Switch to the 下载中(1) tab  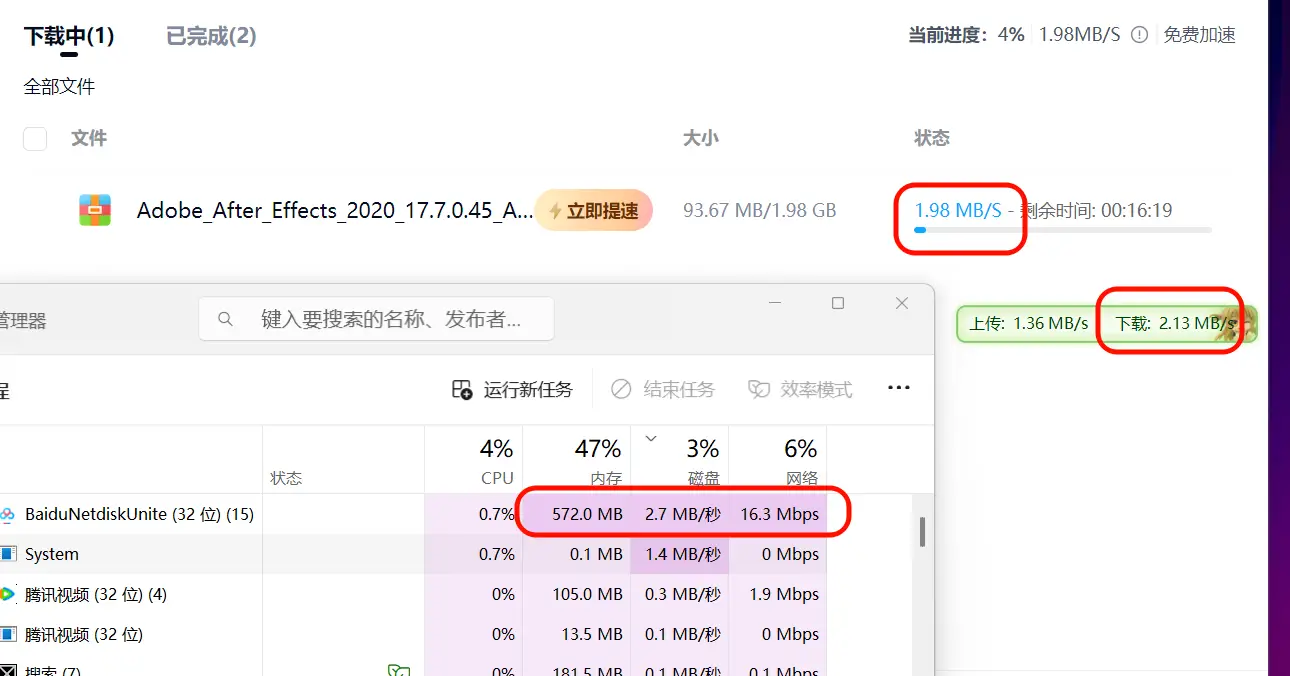(x=69, y=36)
